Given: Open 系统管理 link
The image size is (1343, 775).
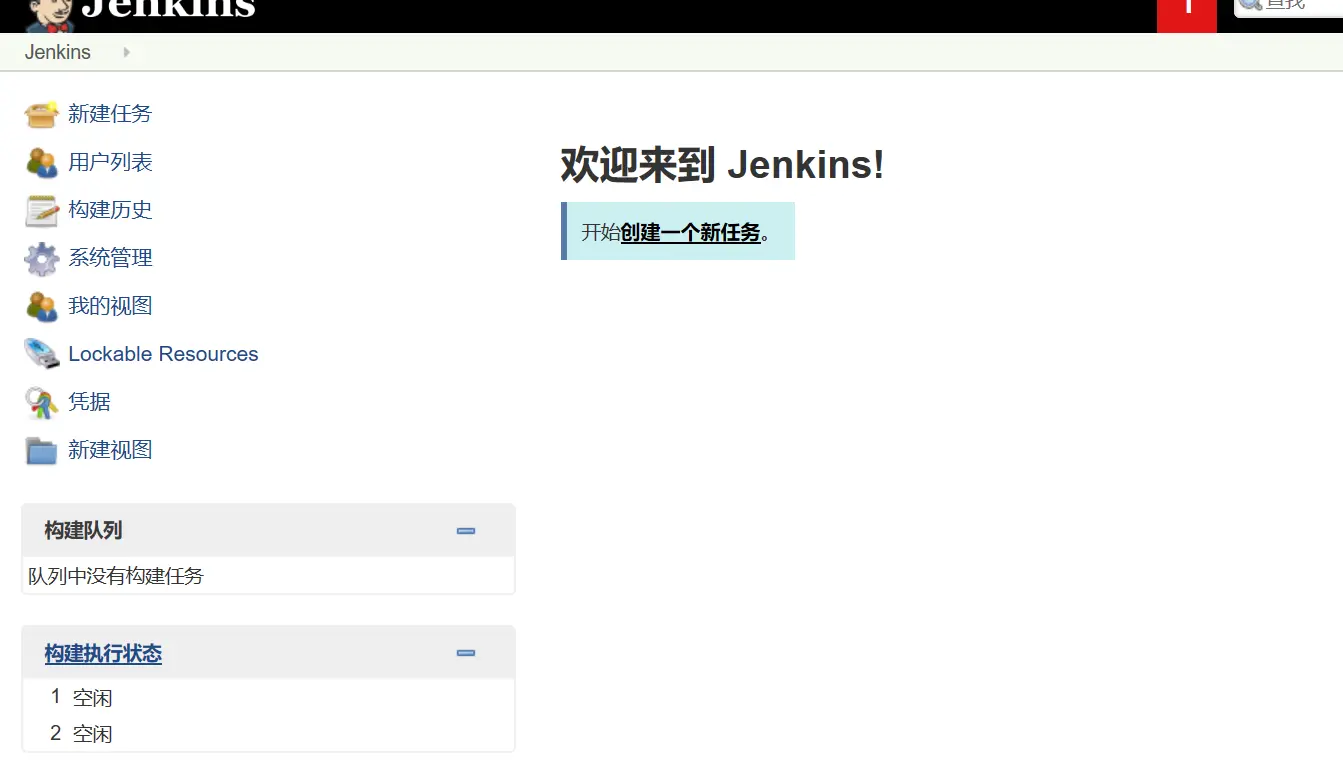Looking at the screenshot, I should click(x=110, y=258).
